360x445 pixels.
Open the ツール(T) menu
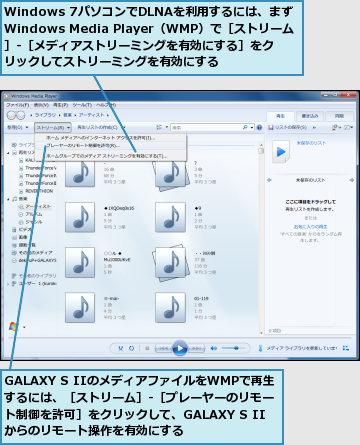82,105
